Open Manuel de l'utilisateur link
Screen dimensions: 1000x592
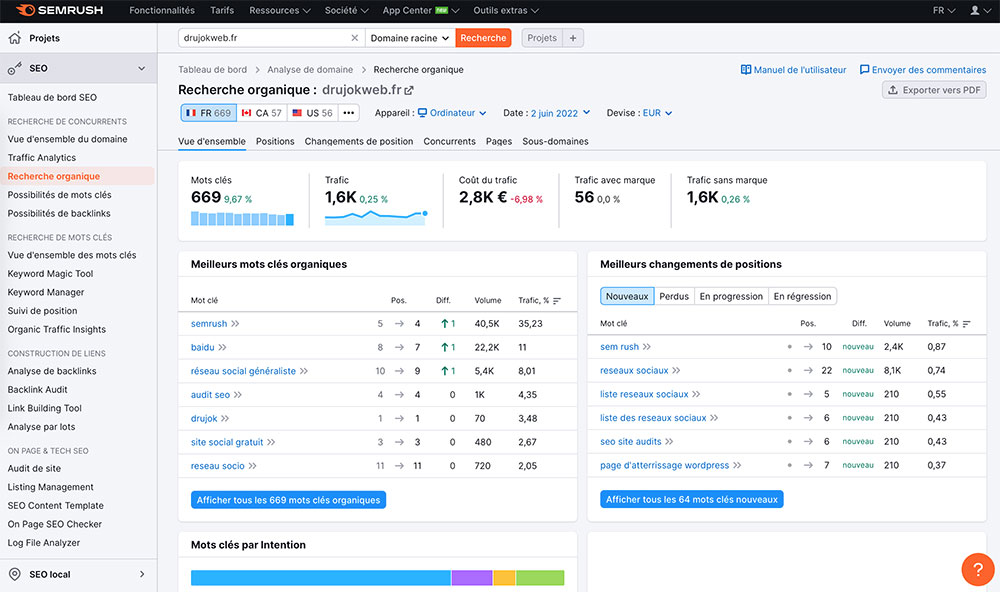point(793,70)
